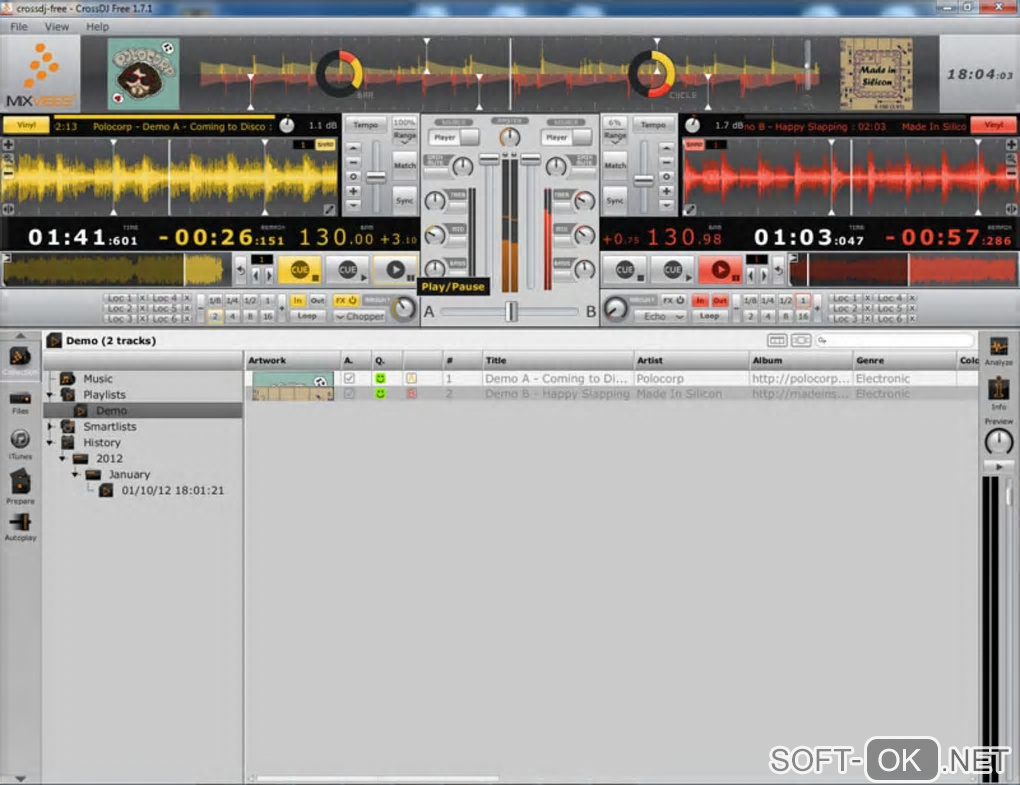Toggle checkbox for Demo A track row
Image resolution: width=1020 pixels, height=785 pixels.
[349, 378]
